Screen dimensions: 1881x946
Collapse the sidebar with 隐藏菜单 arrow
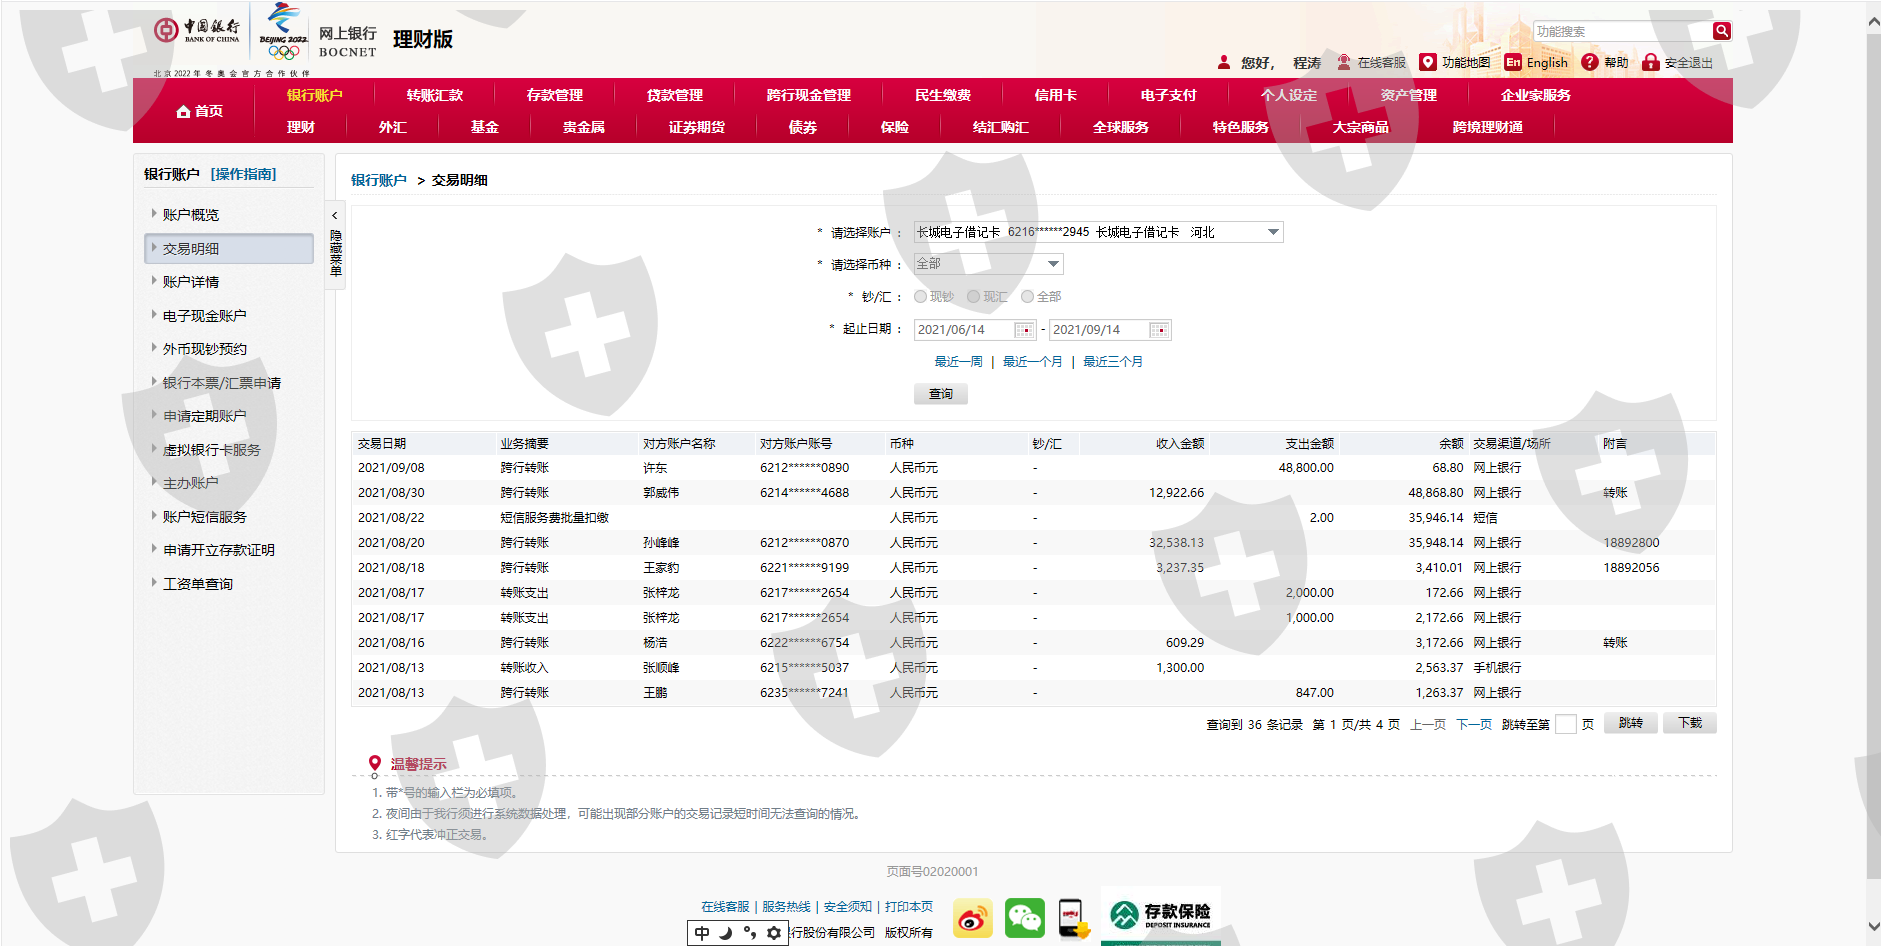[335, 216]
